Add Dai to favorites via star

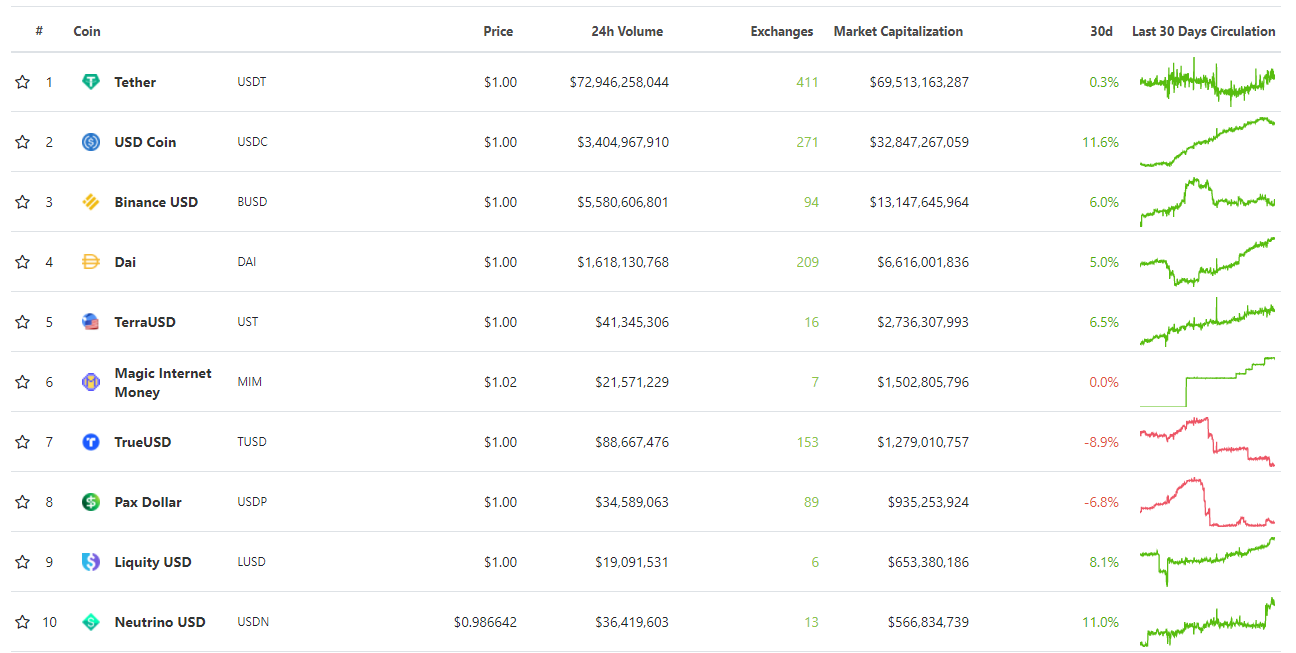point(22,262)
